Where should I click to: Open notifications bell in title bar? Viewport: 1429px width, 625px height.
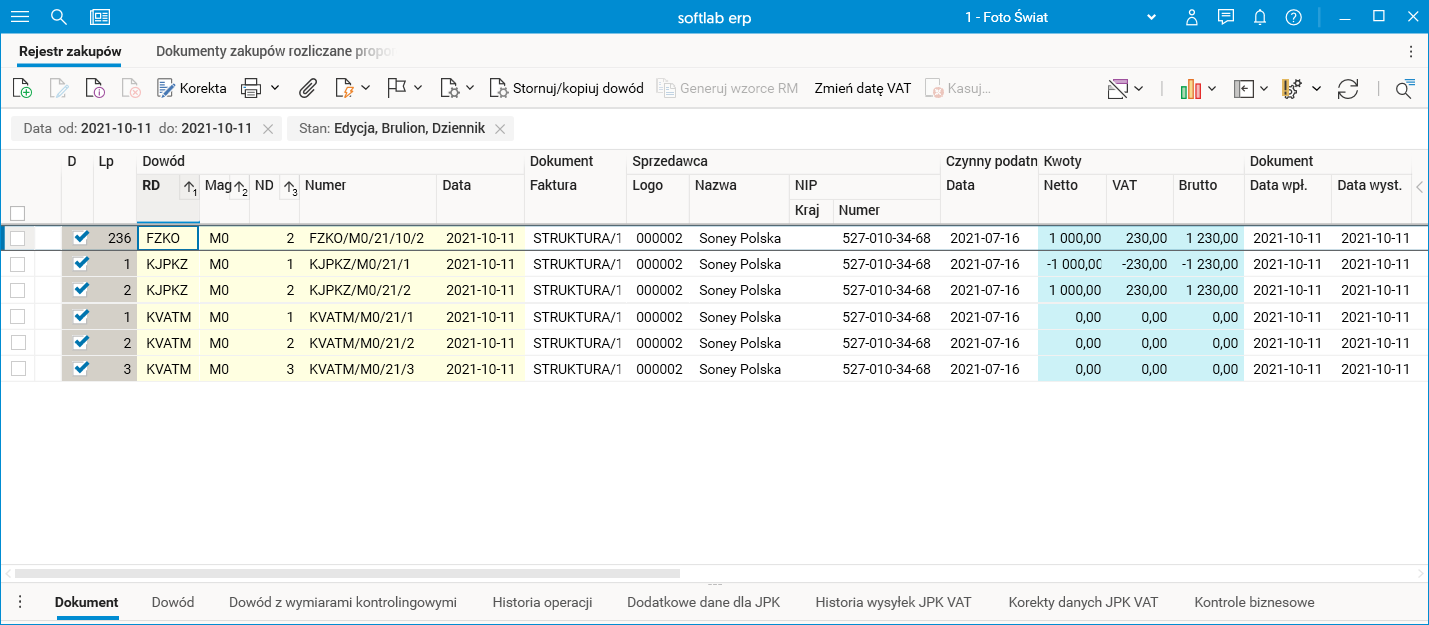pyautogui.click(x=1260, y=17)
